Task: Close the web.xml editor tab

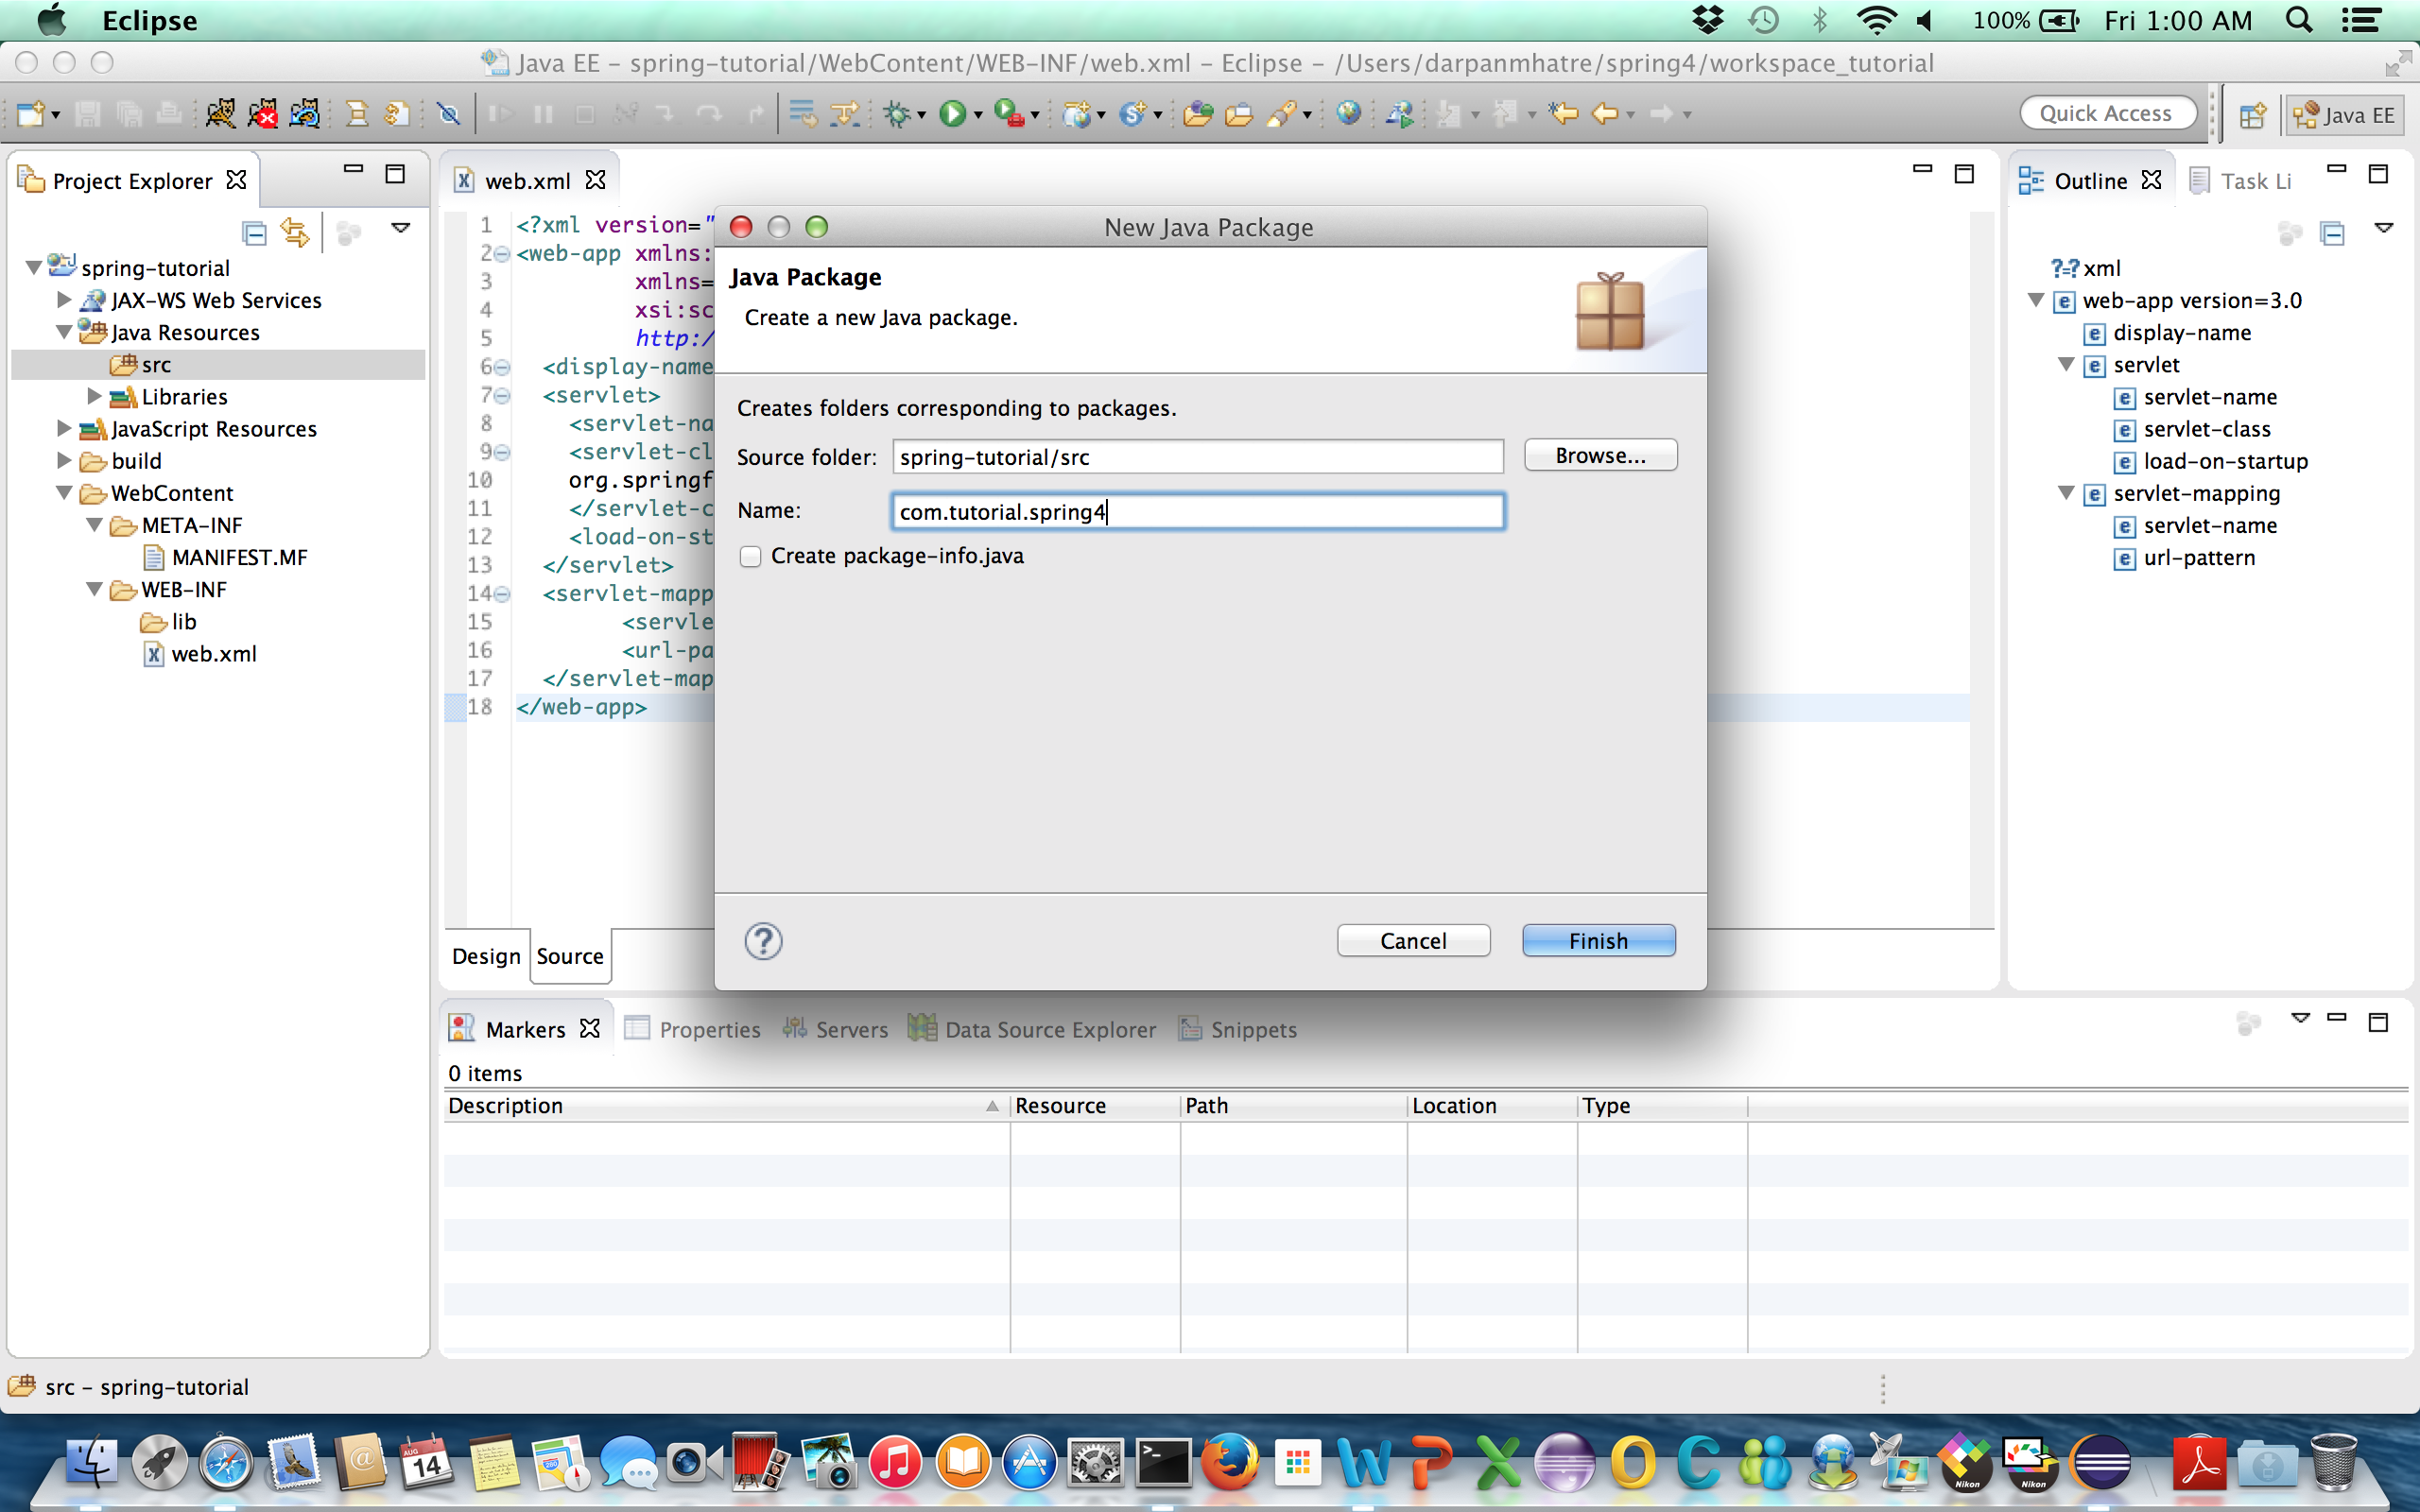Action: pyautogui.click(x=595, y=180)
